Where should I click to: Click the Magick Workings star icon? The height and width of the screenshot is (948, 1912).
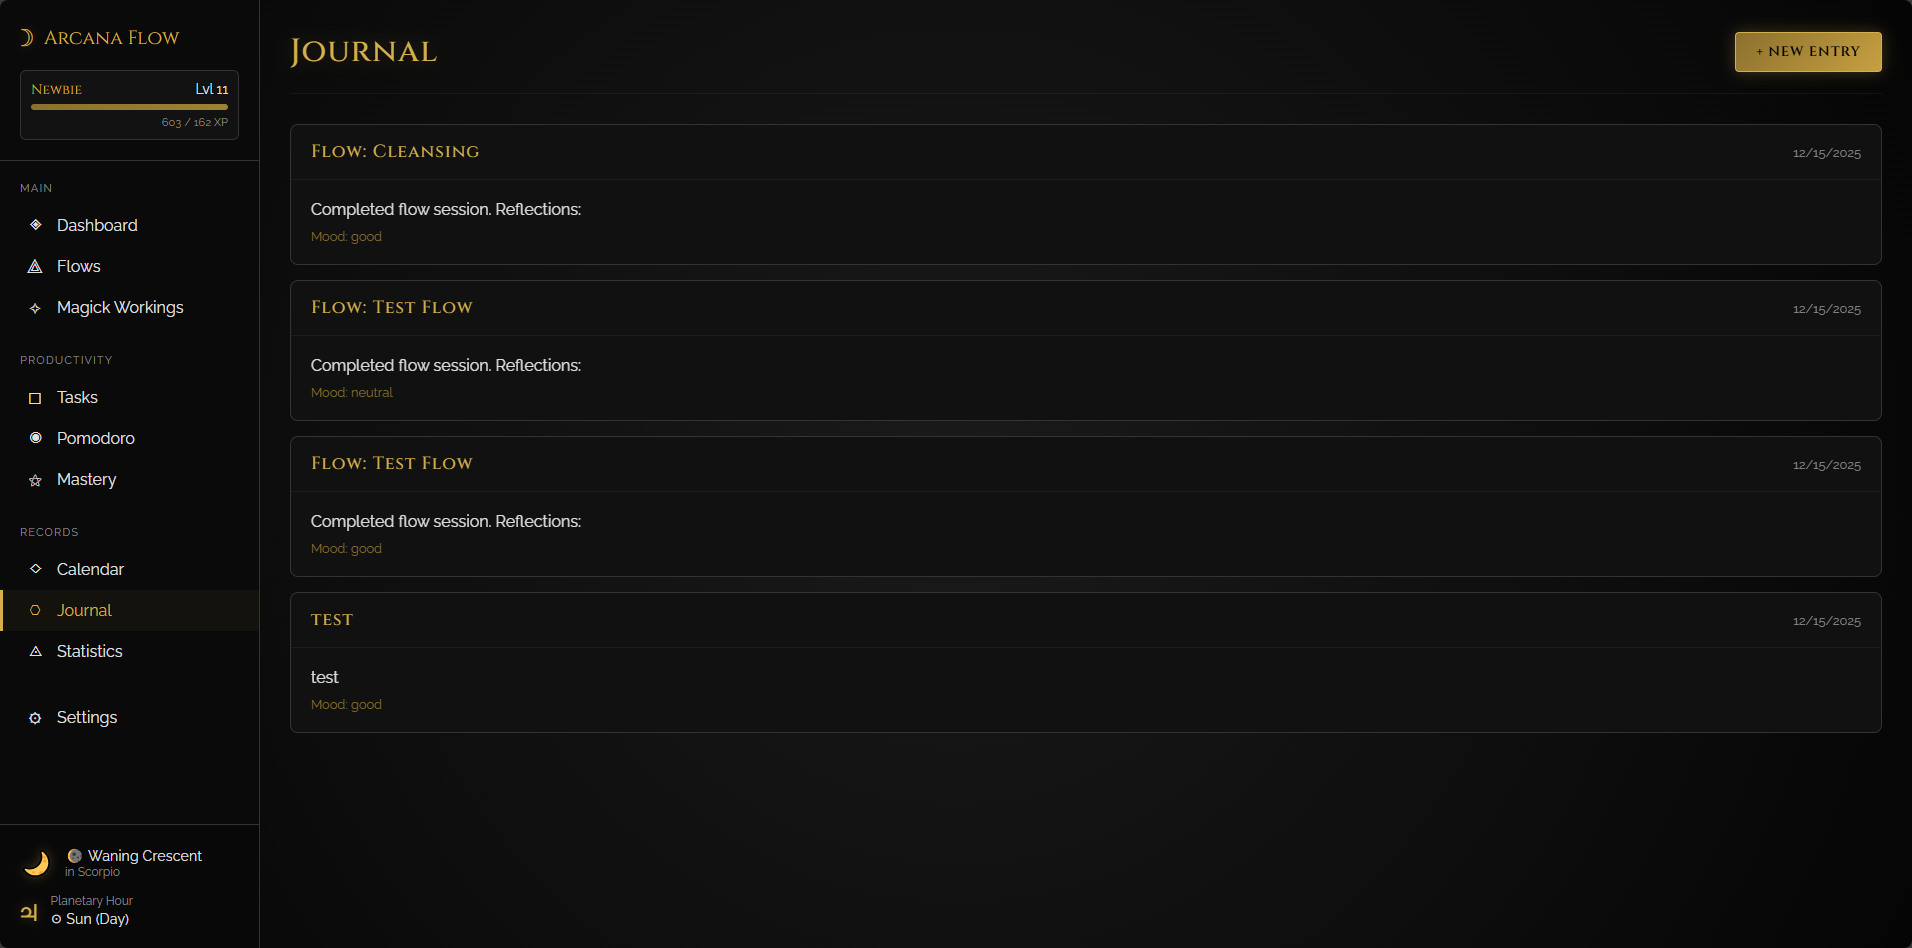pos(35,308)
